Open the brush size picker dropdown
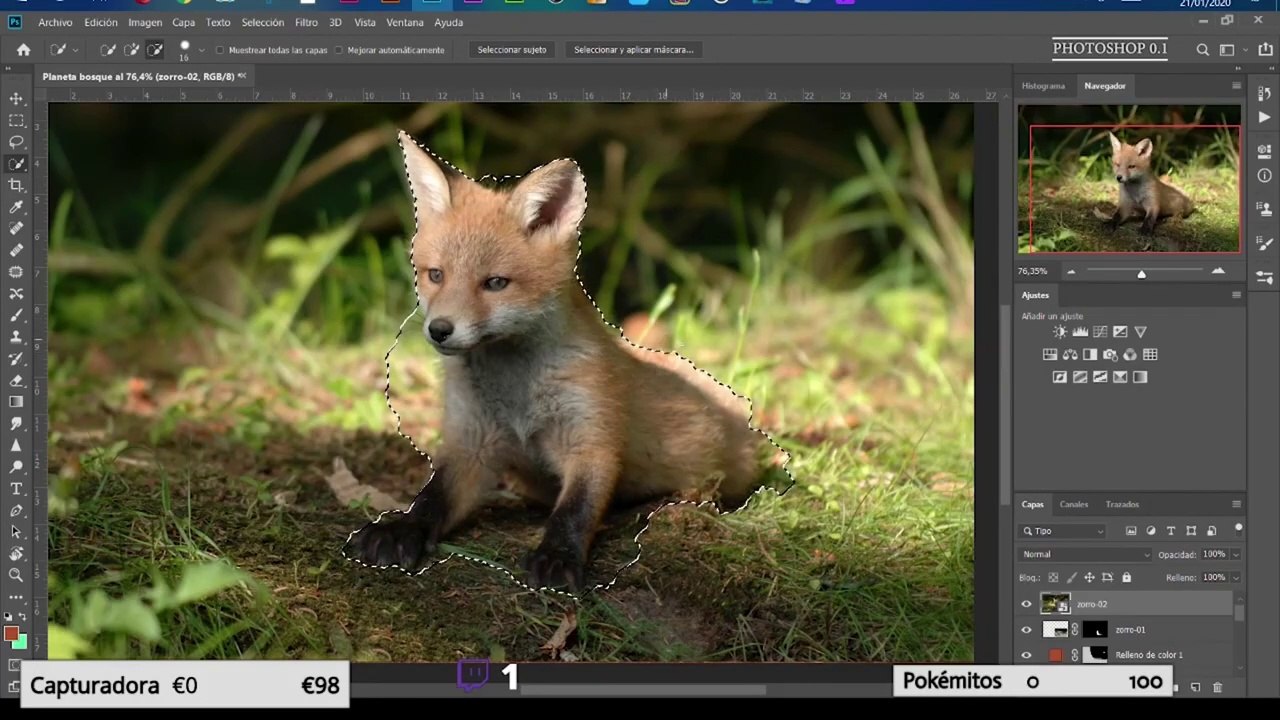Viewport: 1280px width, 720px height. [202, 50]
